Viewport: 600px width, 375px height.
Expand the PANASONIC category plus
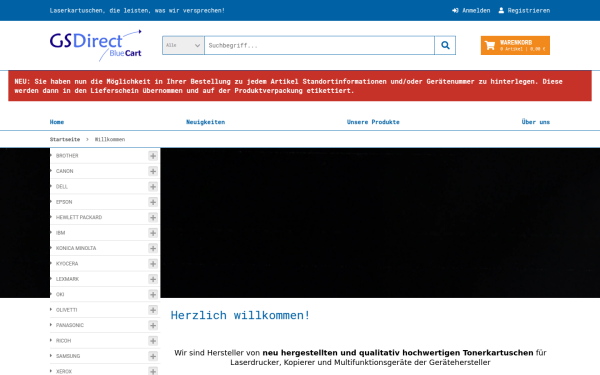click(153, 325)
